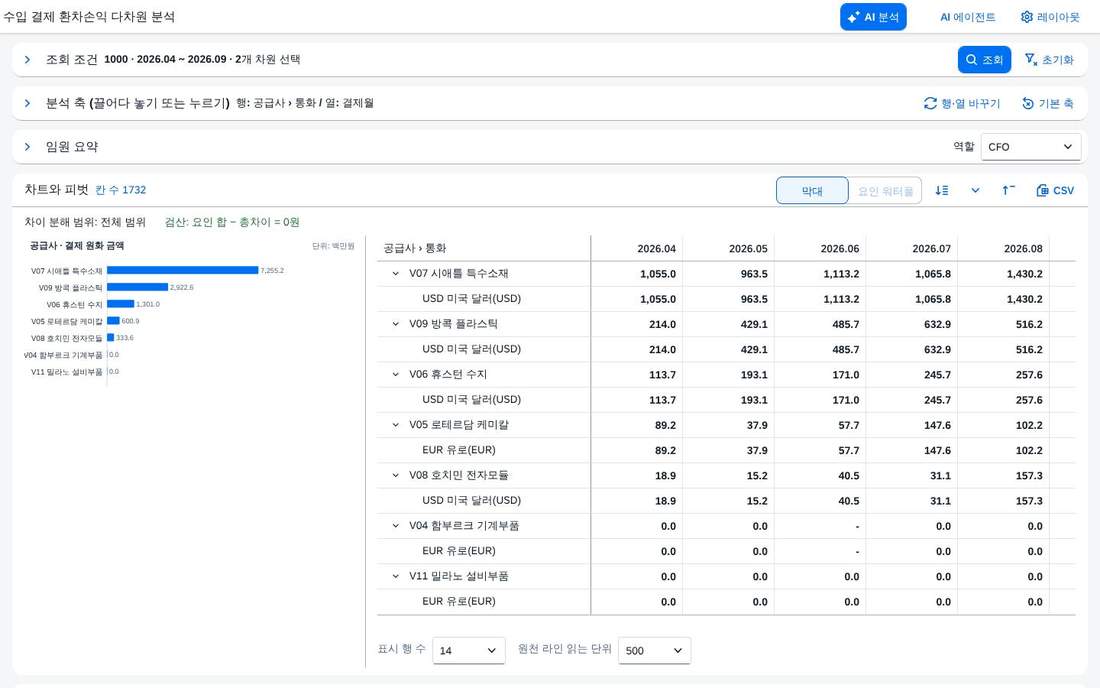Open the 표시 행 수 dropdown
The width and height of the screenshot is (1100, 688).
pyautogui.click(x=469, y=650)
